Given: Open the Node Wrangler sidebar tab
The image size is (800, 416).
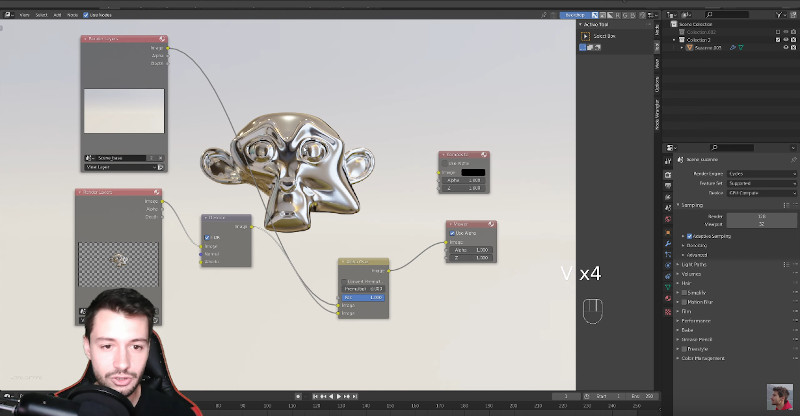Looking at the screenshot, I should click(x=657, y=114).
